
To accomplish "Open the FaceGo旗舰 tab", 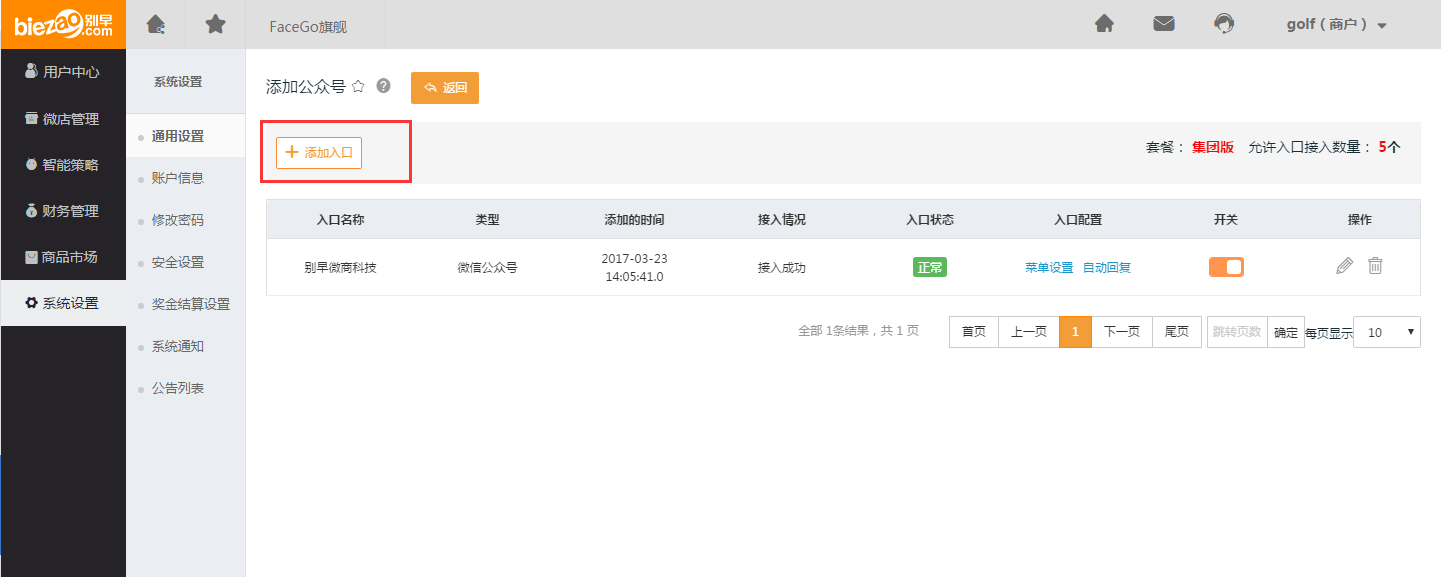I will pyautogui.click(x=308, y=27).
